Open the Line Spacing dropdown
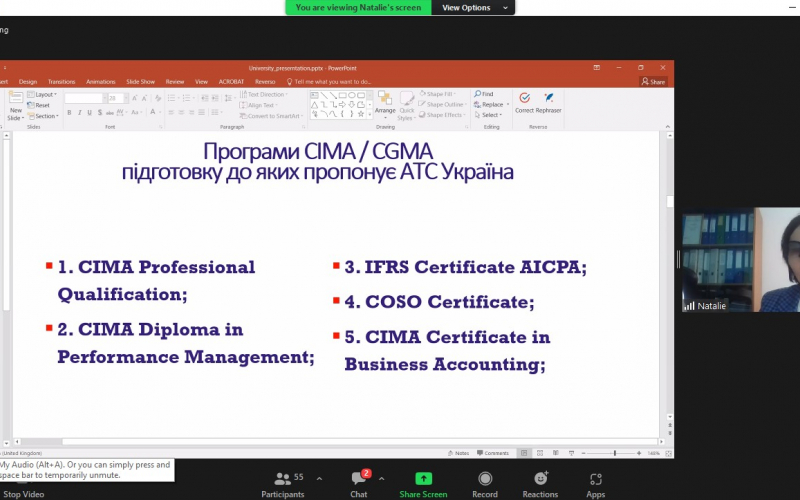Image resolution: width=800 pixels, height=500 pixels. 229,98
